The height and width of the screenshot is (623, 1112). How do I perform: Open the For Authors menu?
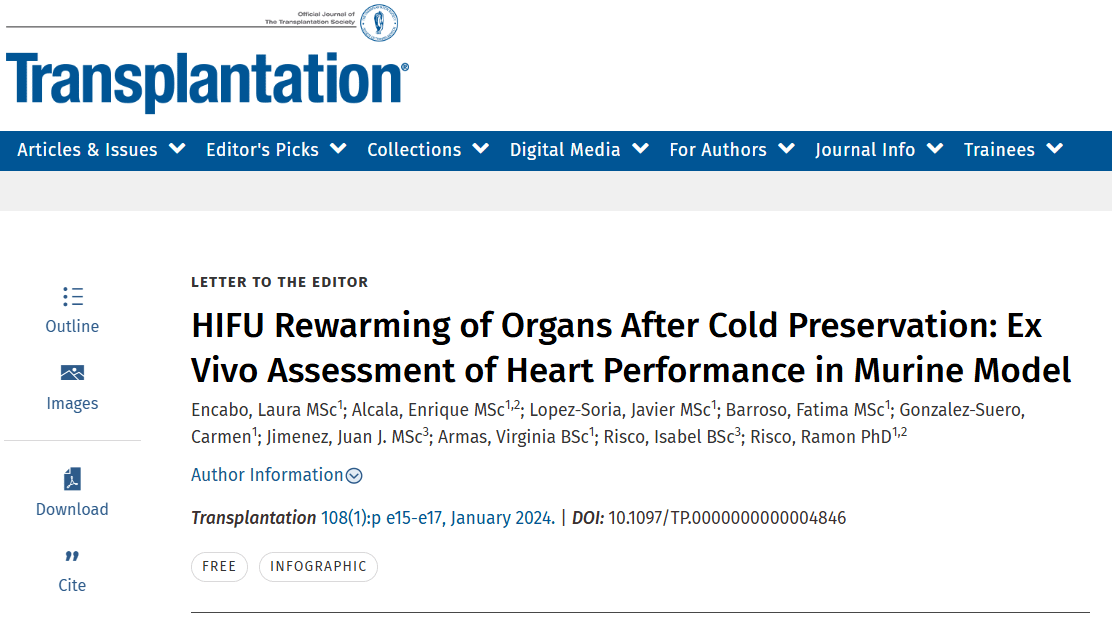[732, 150]
